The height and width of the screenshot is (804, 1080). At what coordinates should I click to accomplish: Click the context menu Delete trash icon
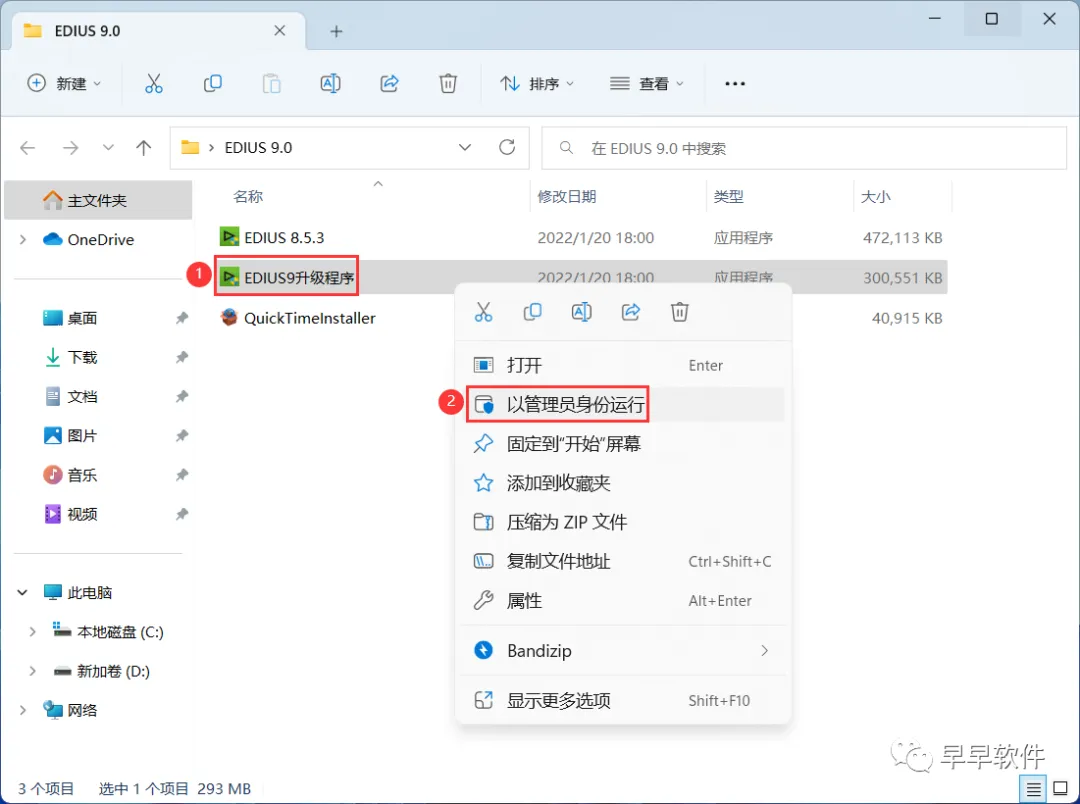(x=680, y=312)
